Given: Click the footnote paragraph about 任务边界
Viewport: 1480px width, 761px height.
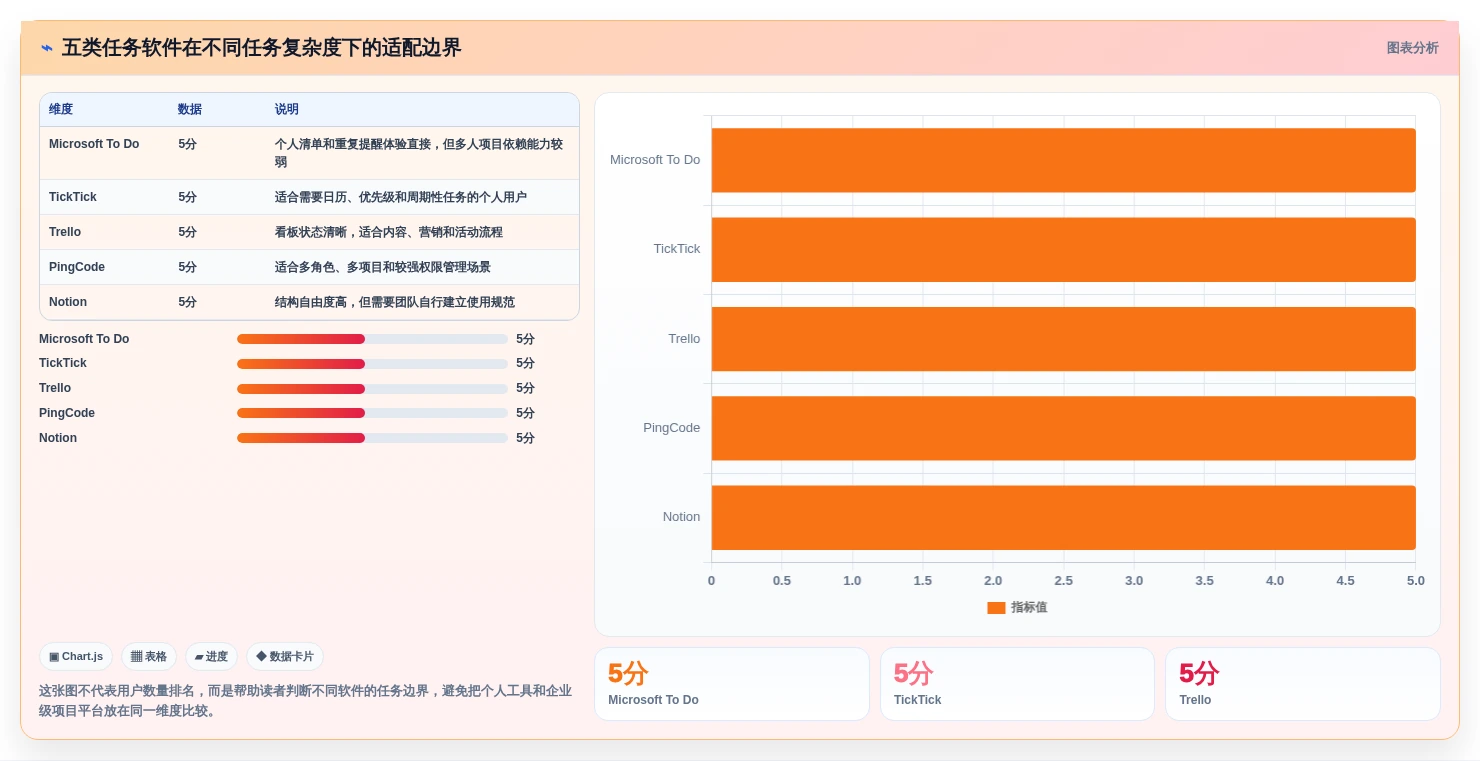Looking at the screenshot, I should click(305, 701).
